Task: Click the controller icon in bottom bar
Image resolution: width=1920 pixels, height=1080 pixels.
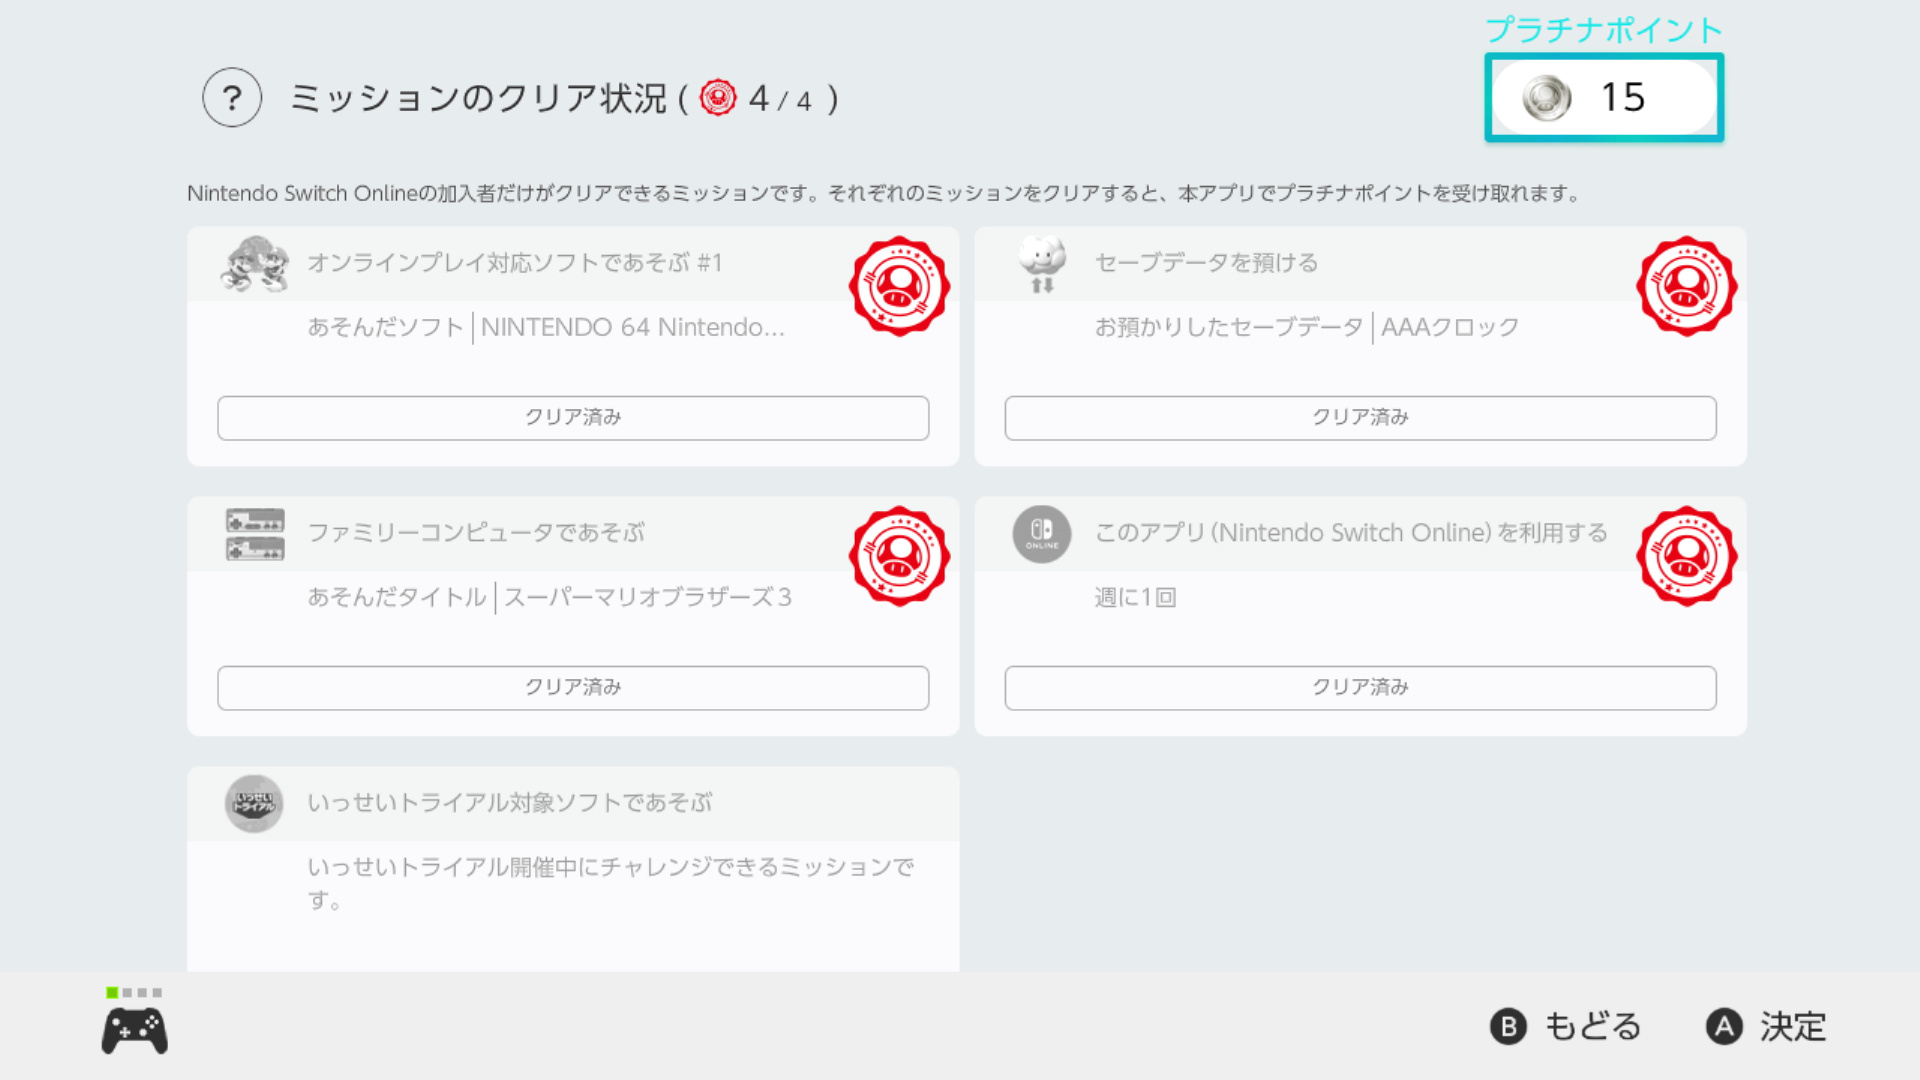Action: pyautogui.click(x=134, y=1031)
